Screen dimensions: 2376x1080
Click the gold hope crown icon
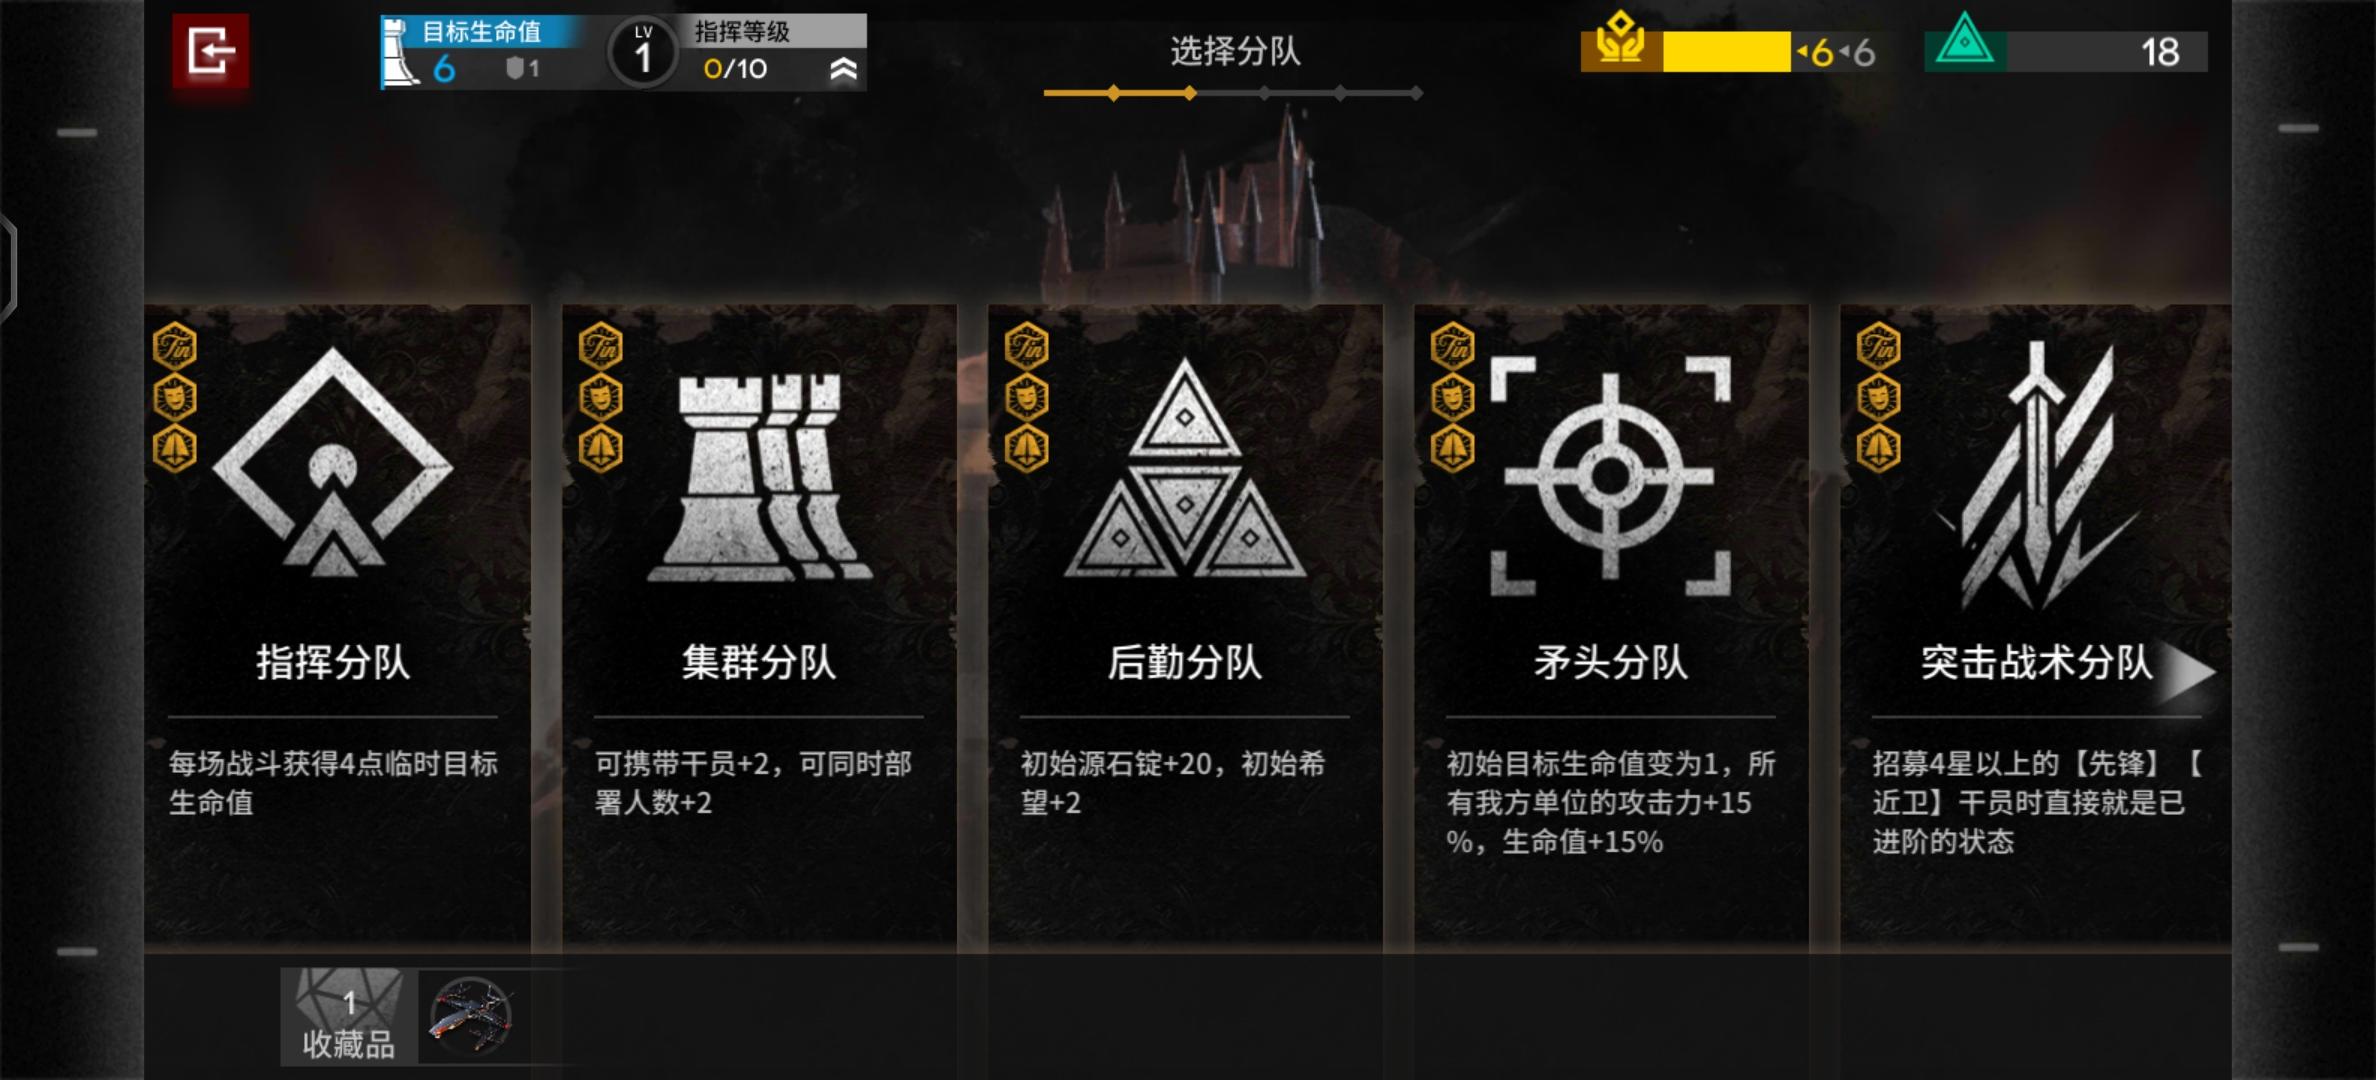pos(1621,42)
